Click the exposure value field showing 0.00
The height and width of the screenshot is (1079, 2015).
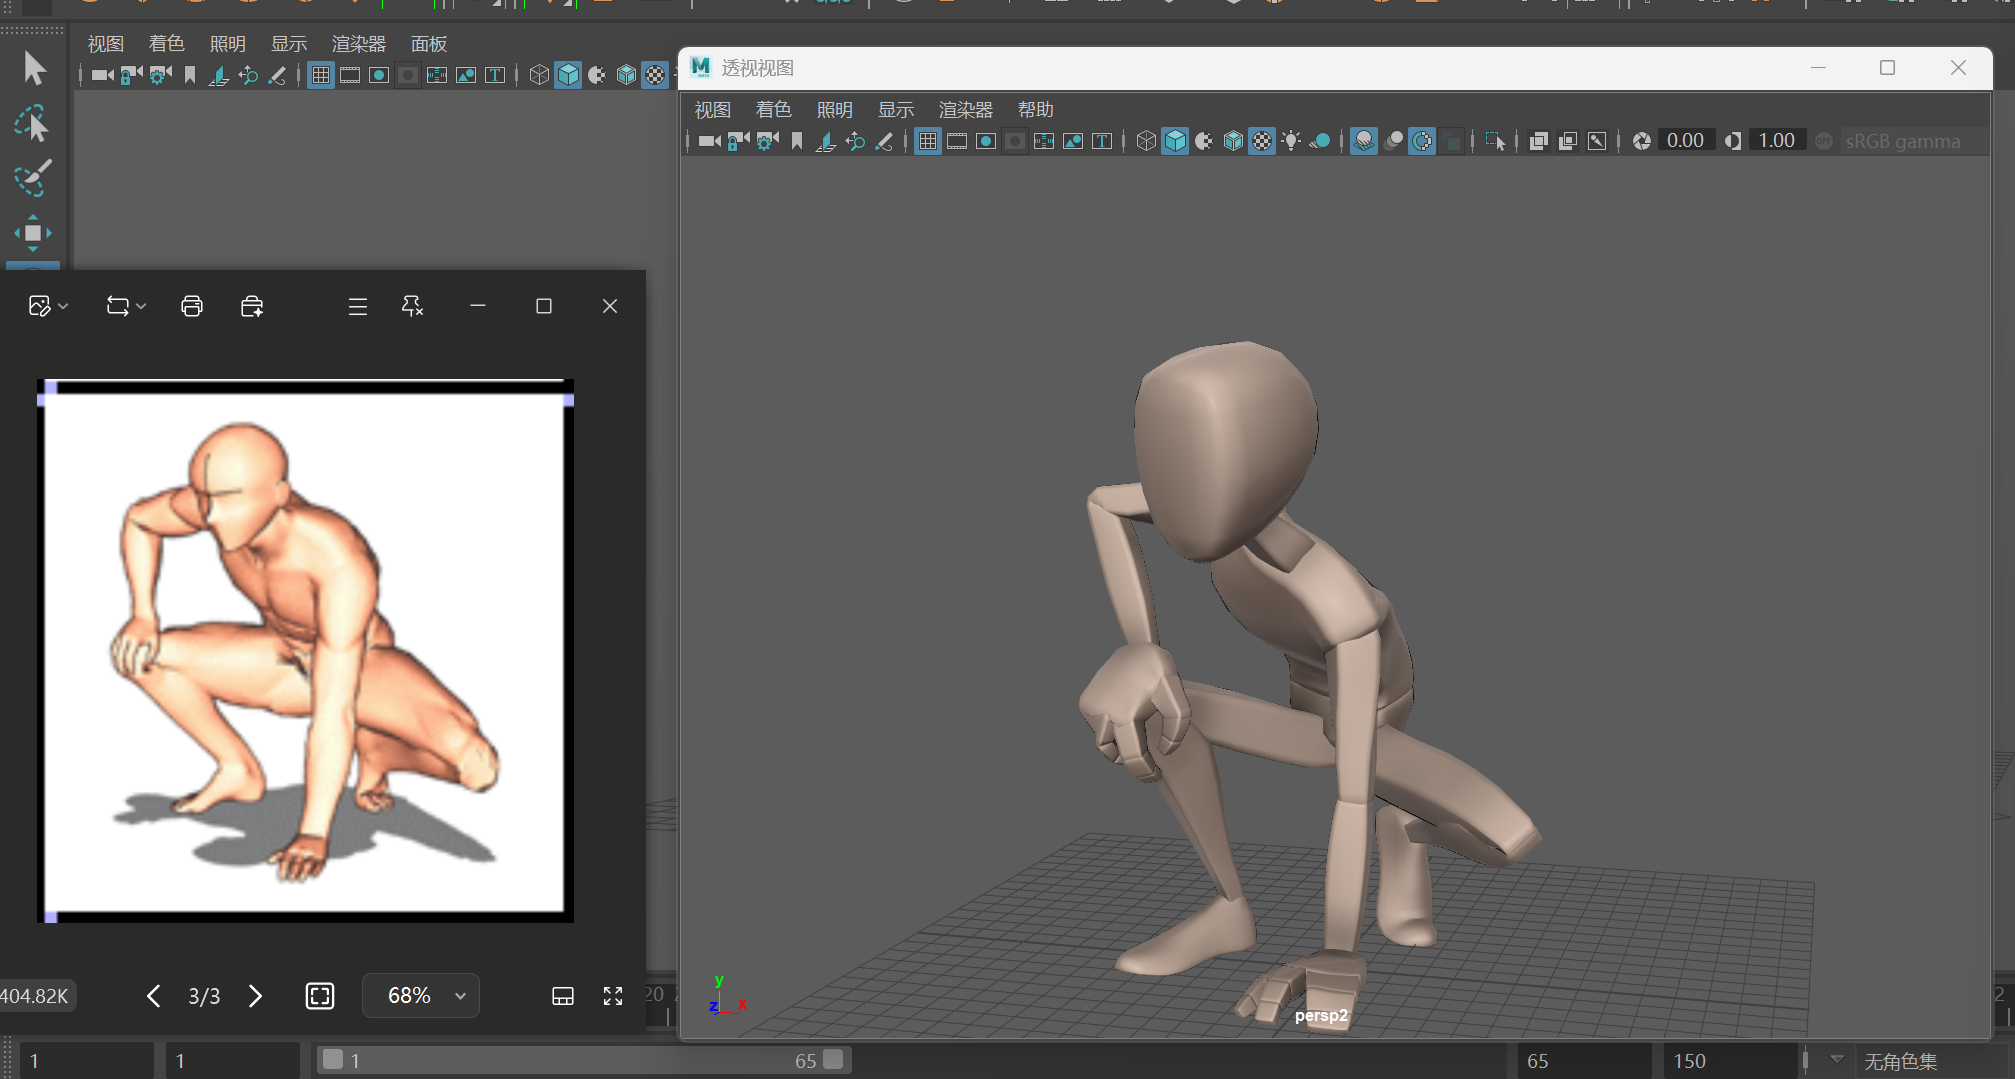tap(1685, 141)
